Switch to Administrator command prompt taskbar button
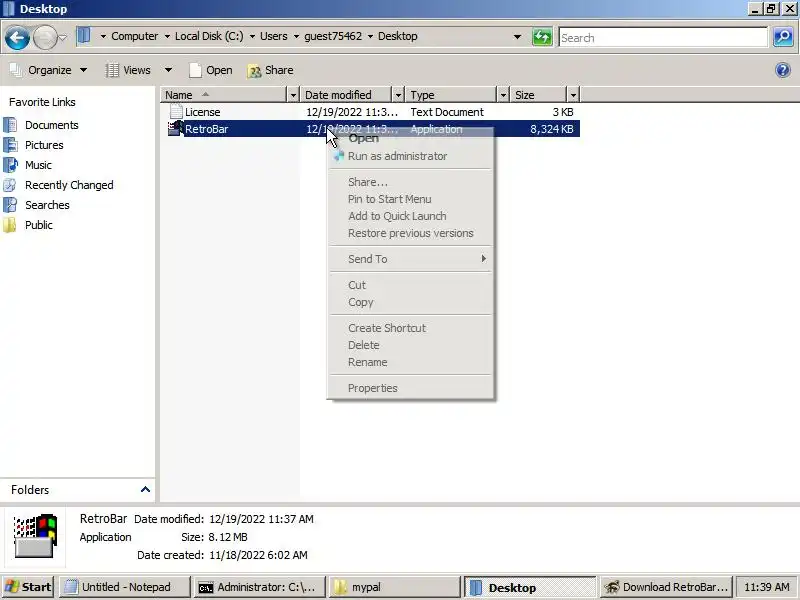The height and width of the screenshot is (600, 800). (260, 587)
